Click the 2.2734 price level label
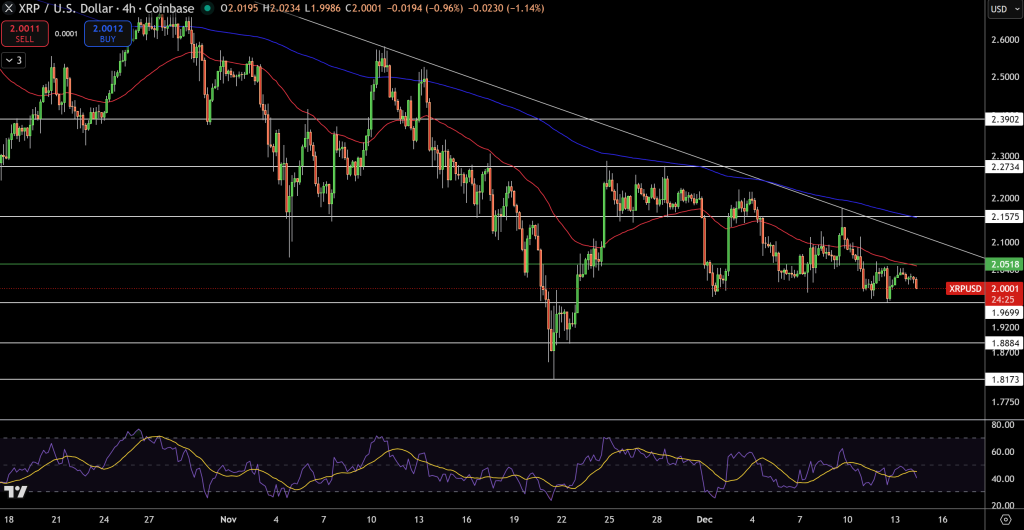 coord(1004,167)
